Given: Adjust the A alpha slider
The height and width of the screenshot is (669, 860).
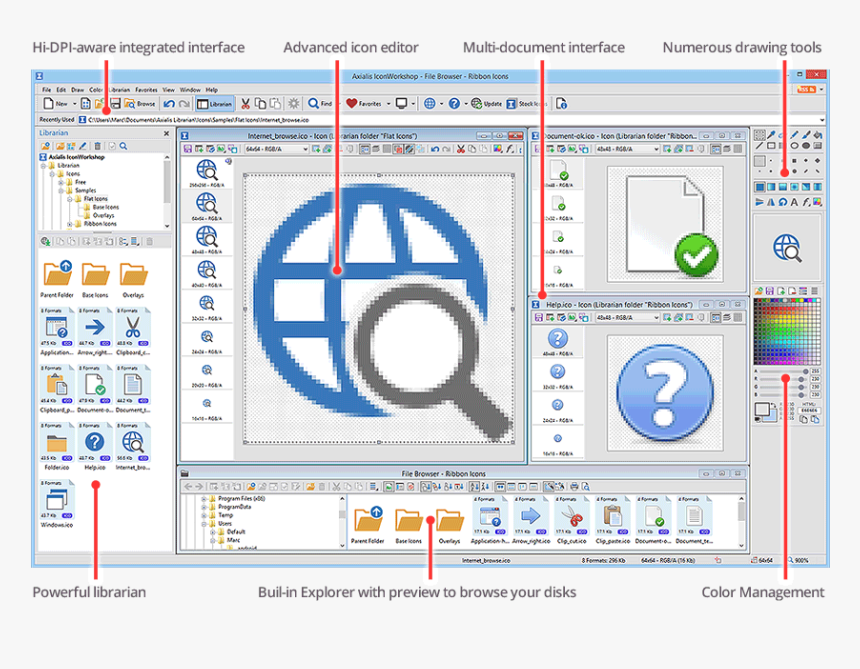Looking at the screenshot, I should coord(782,371).
